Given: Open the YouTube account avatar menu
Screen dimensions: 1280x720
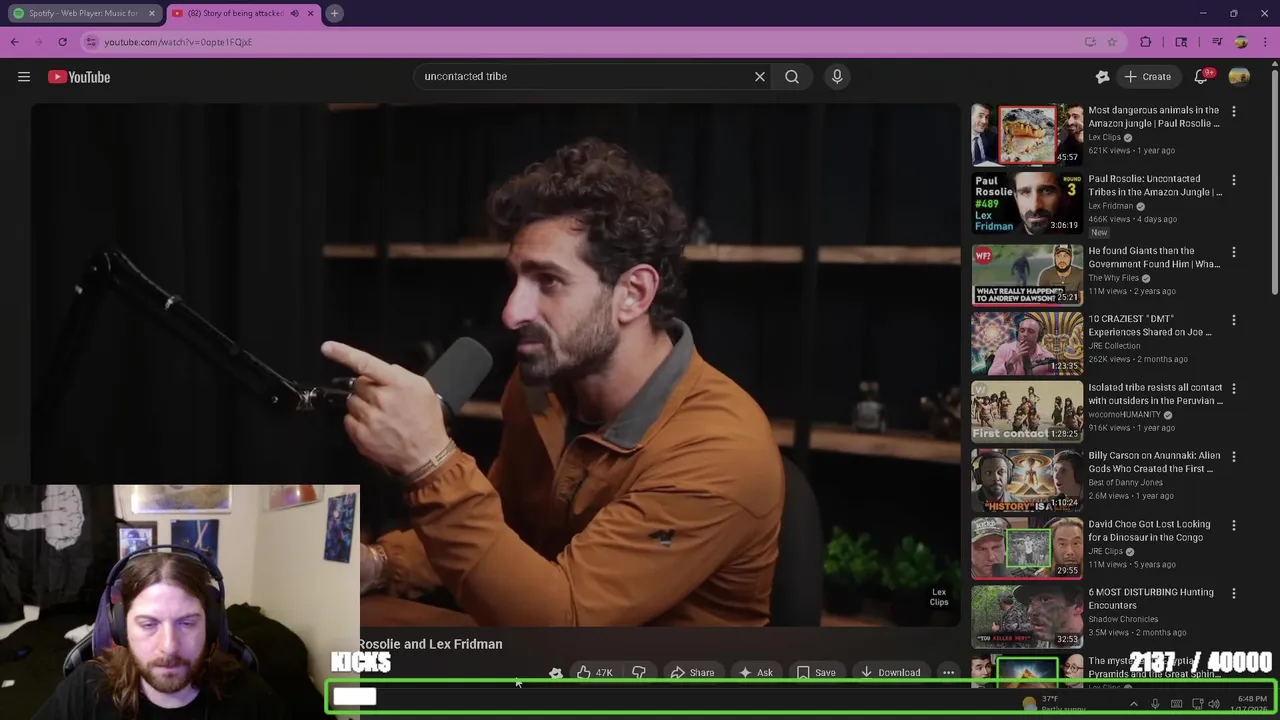Looking at the screenshot, I should point(1239,77).
